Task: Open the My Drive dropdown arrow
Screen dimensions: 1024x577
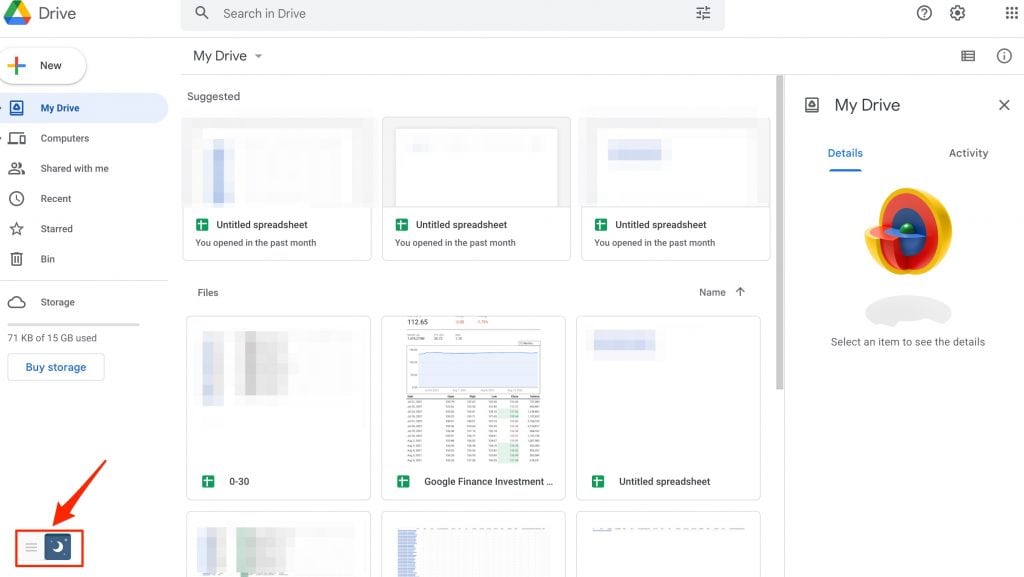Action: (259, 56)
